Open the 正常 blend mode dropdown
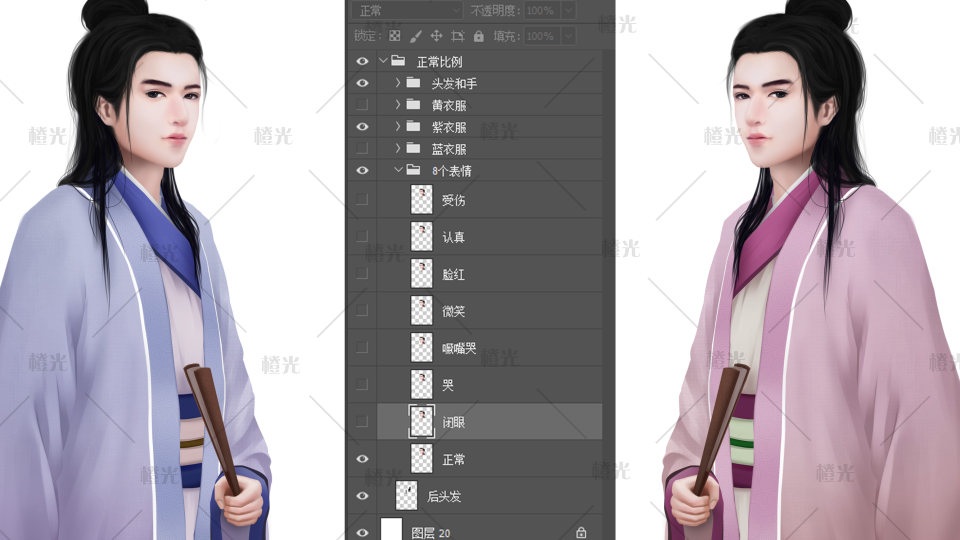 407,10
